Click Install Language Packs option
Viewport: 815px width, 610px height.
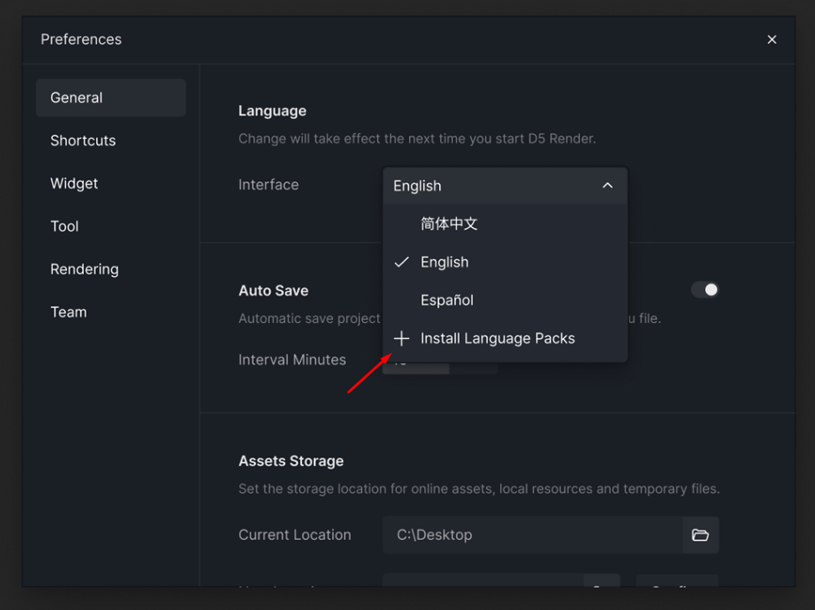click(505, 338)
